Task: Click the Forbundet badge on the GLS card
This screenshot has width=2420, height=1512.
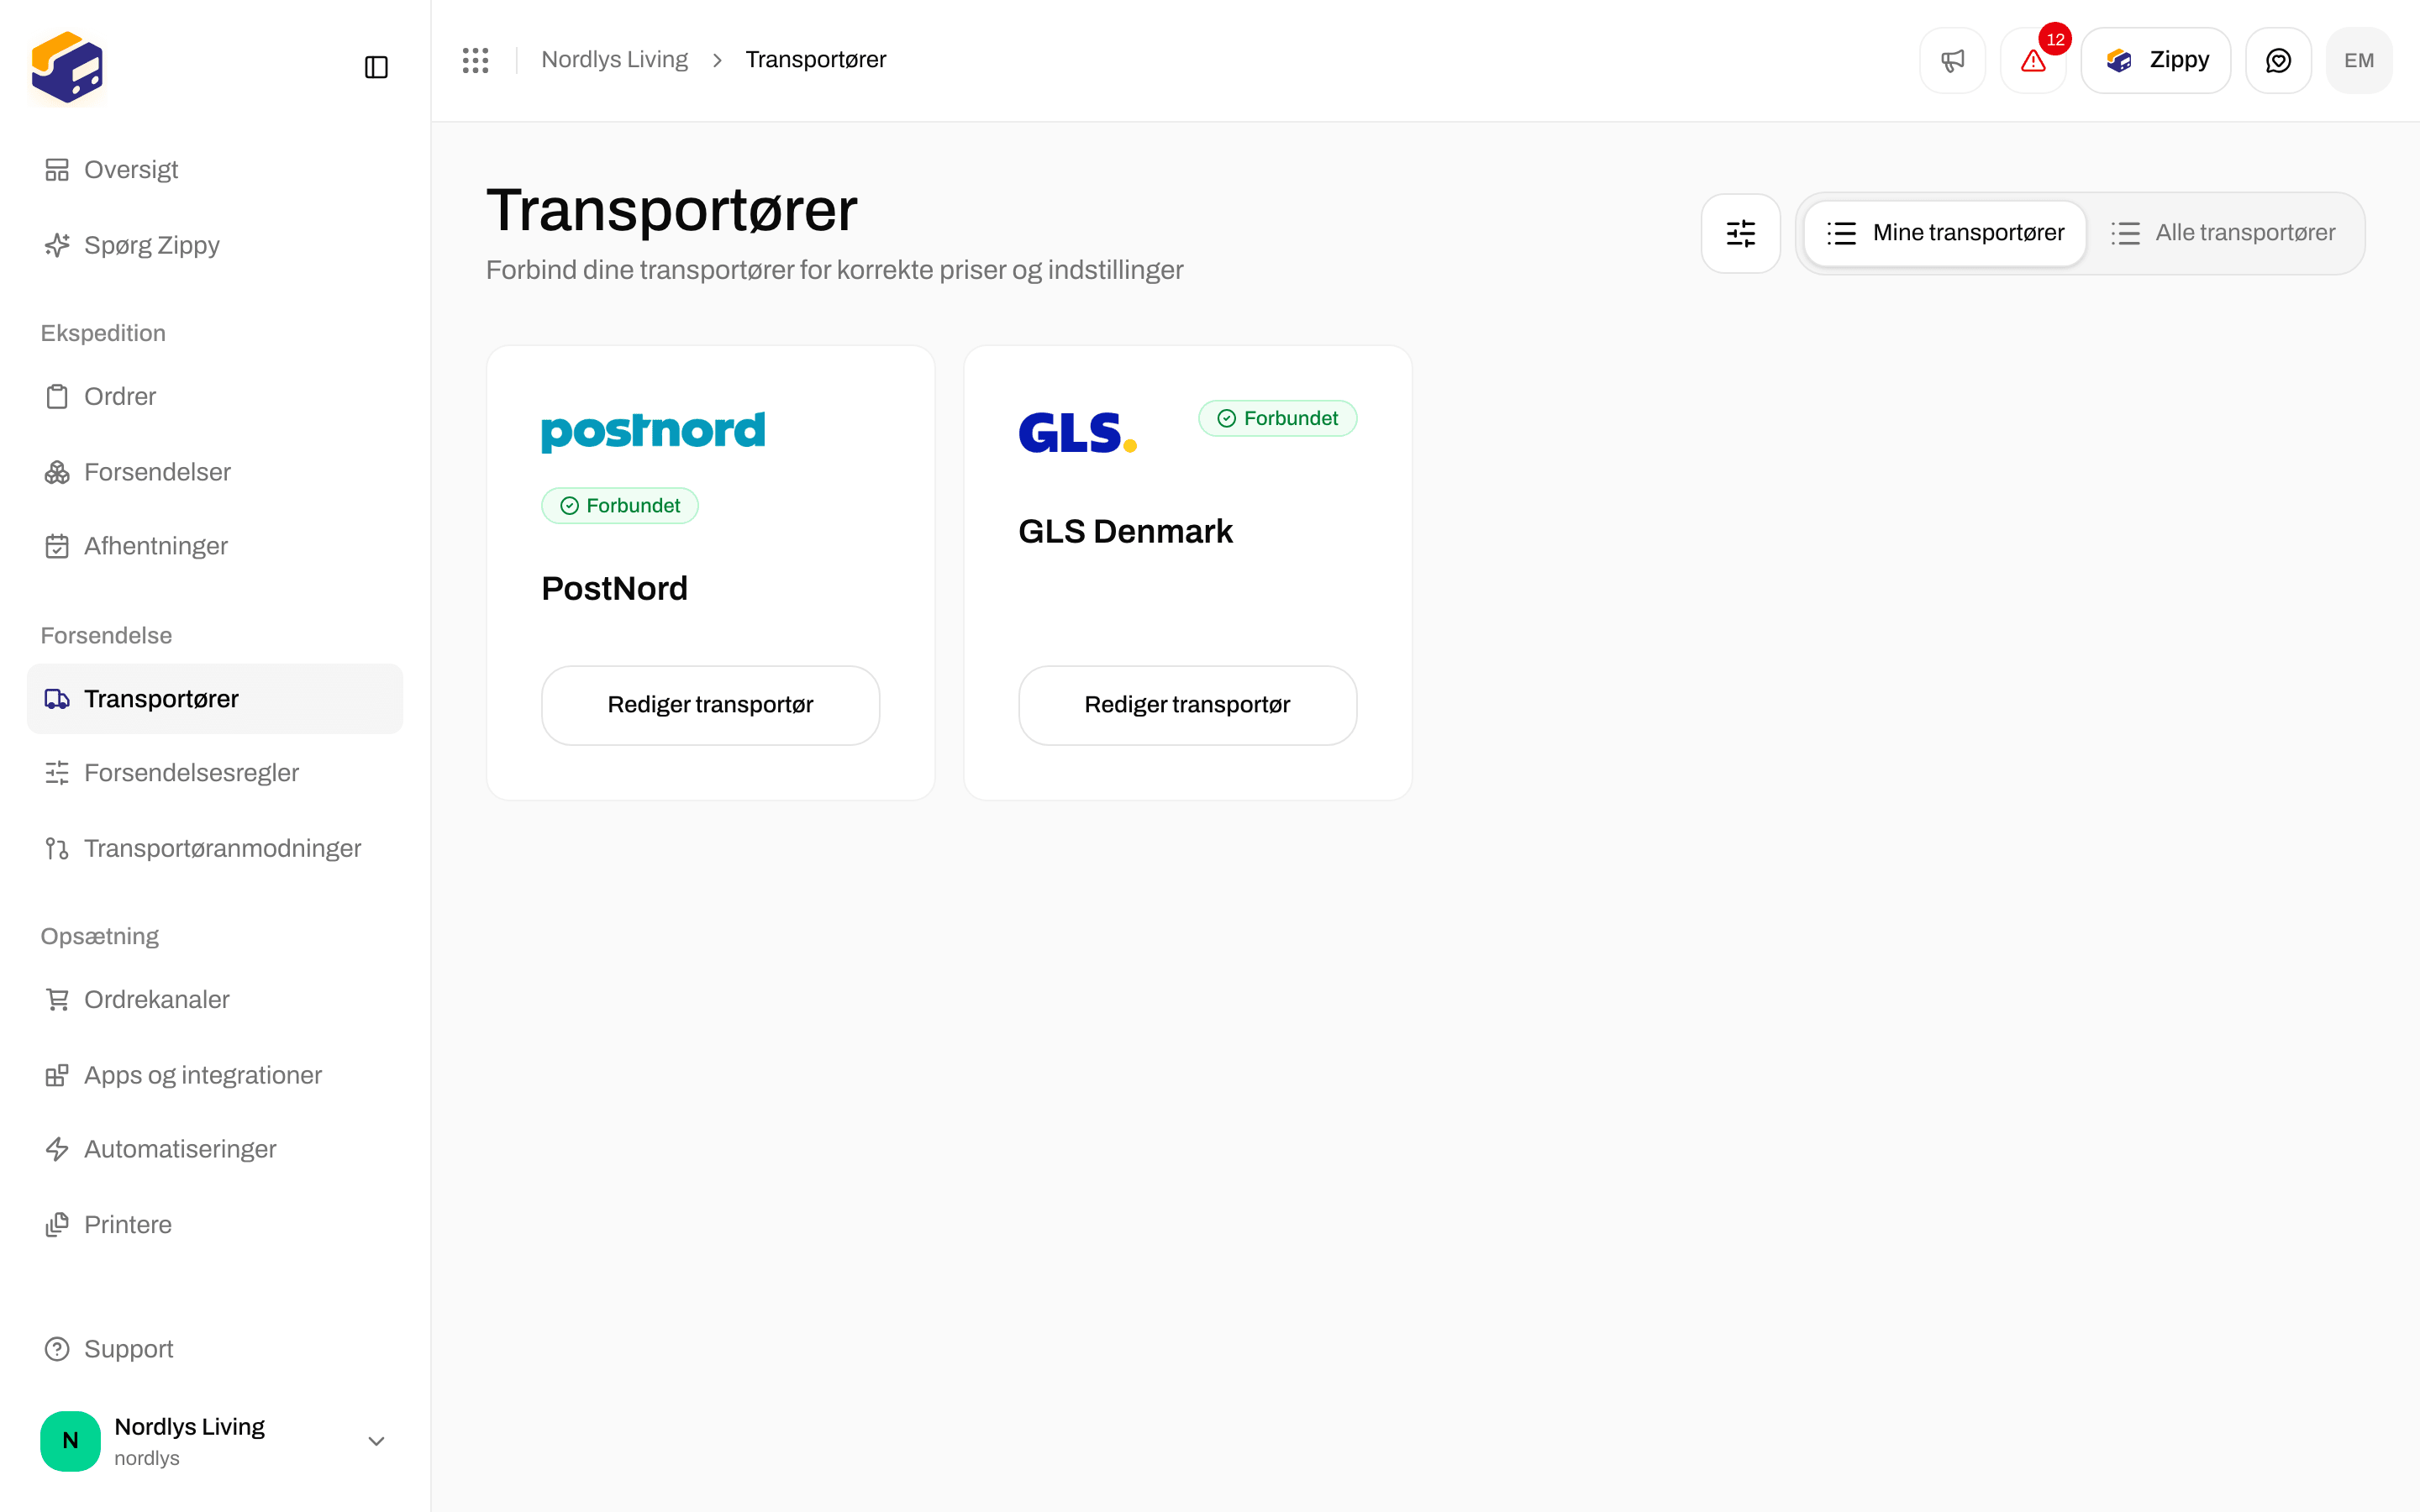Action: (1277, 418)
